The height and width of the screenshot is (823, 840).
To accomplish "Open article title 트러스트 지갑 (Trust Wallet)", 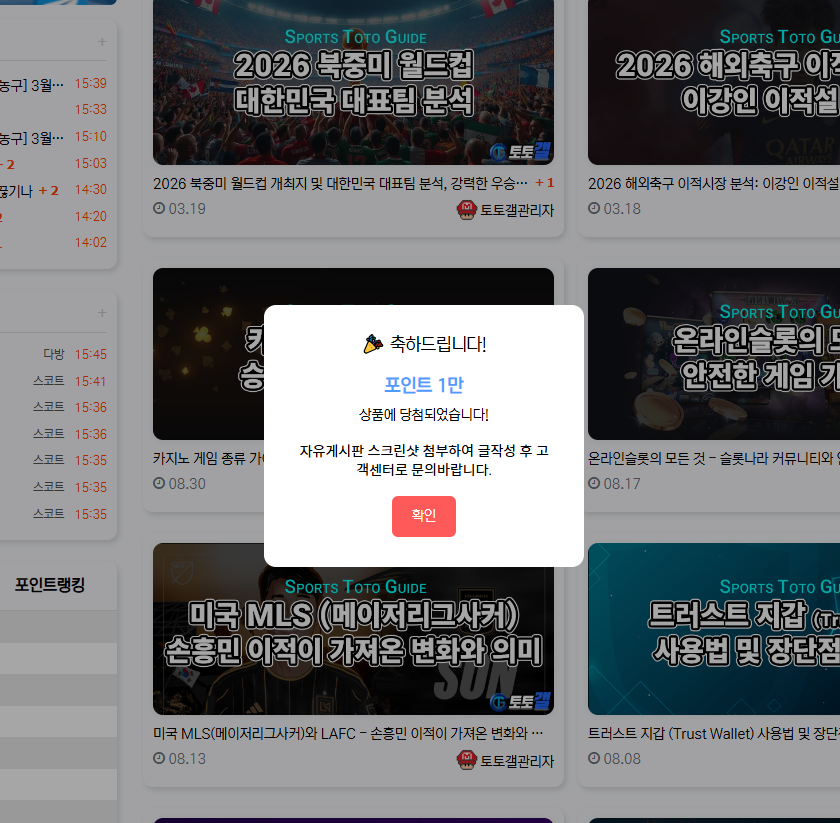I will pos(714,734).
